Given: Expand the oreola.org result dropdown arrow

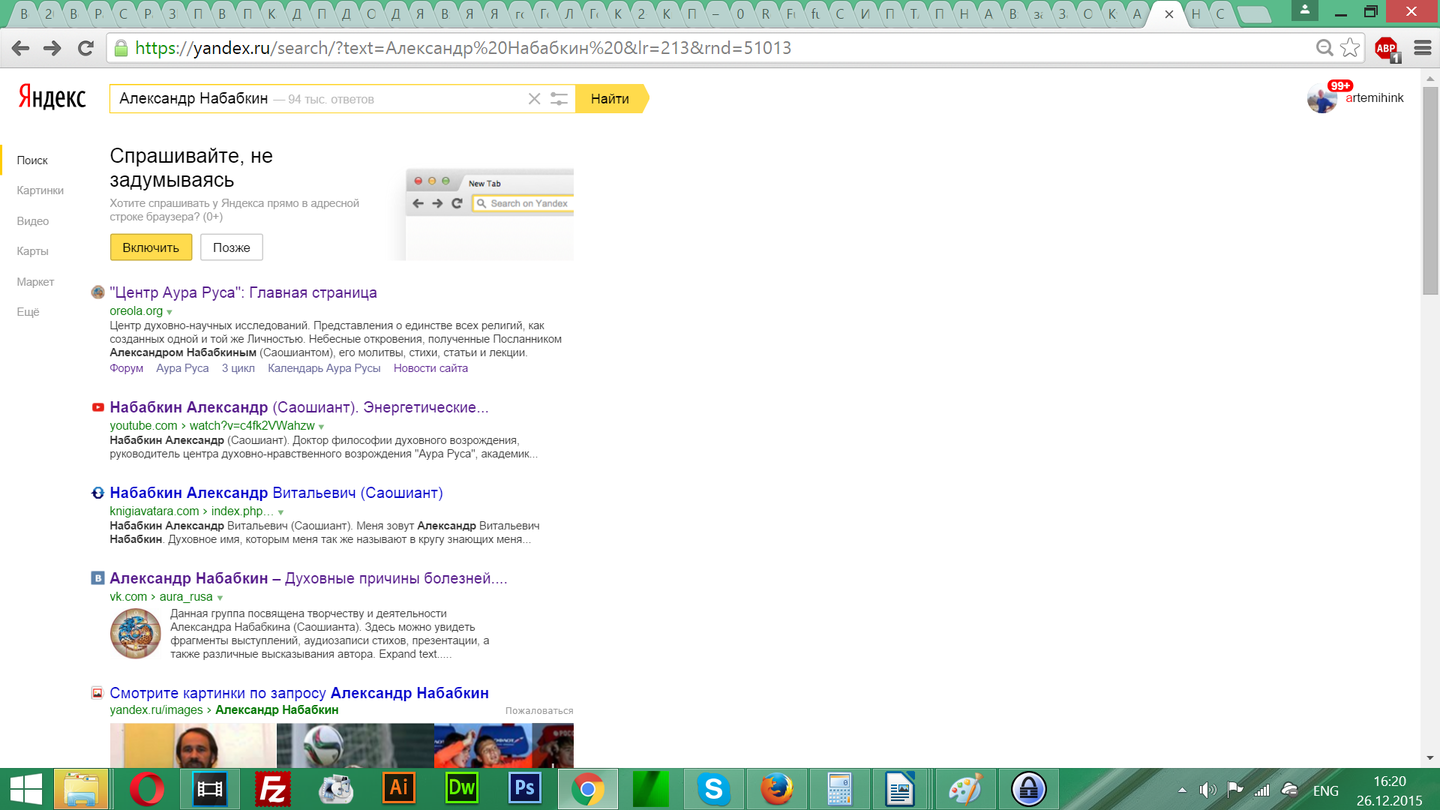Looking at the screenshot, I should pos(170,312).
